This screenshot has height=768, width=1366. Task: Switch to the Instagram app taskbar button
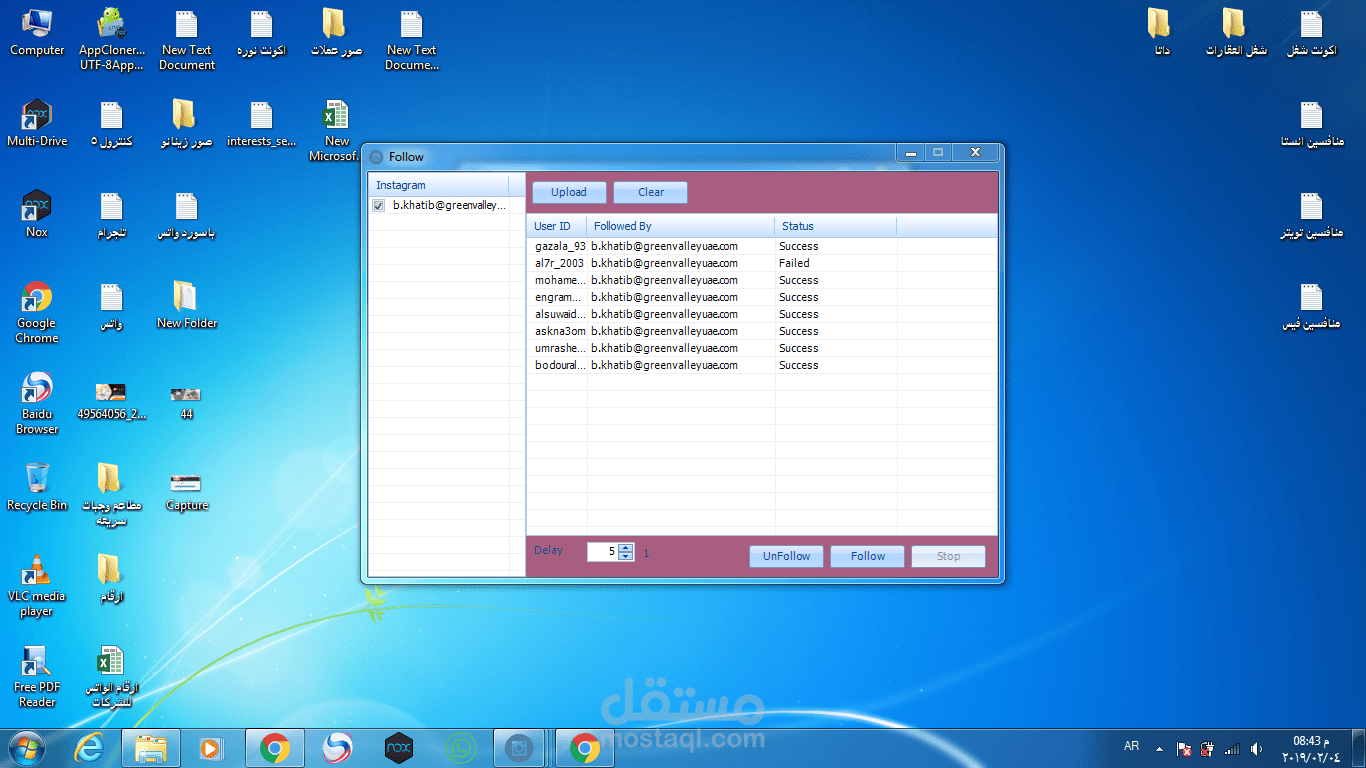click(520, 748)
